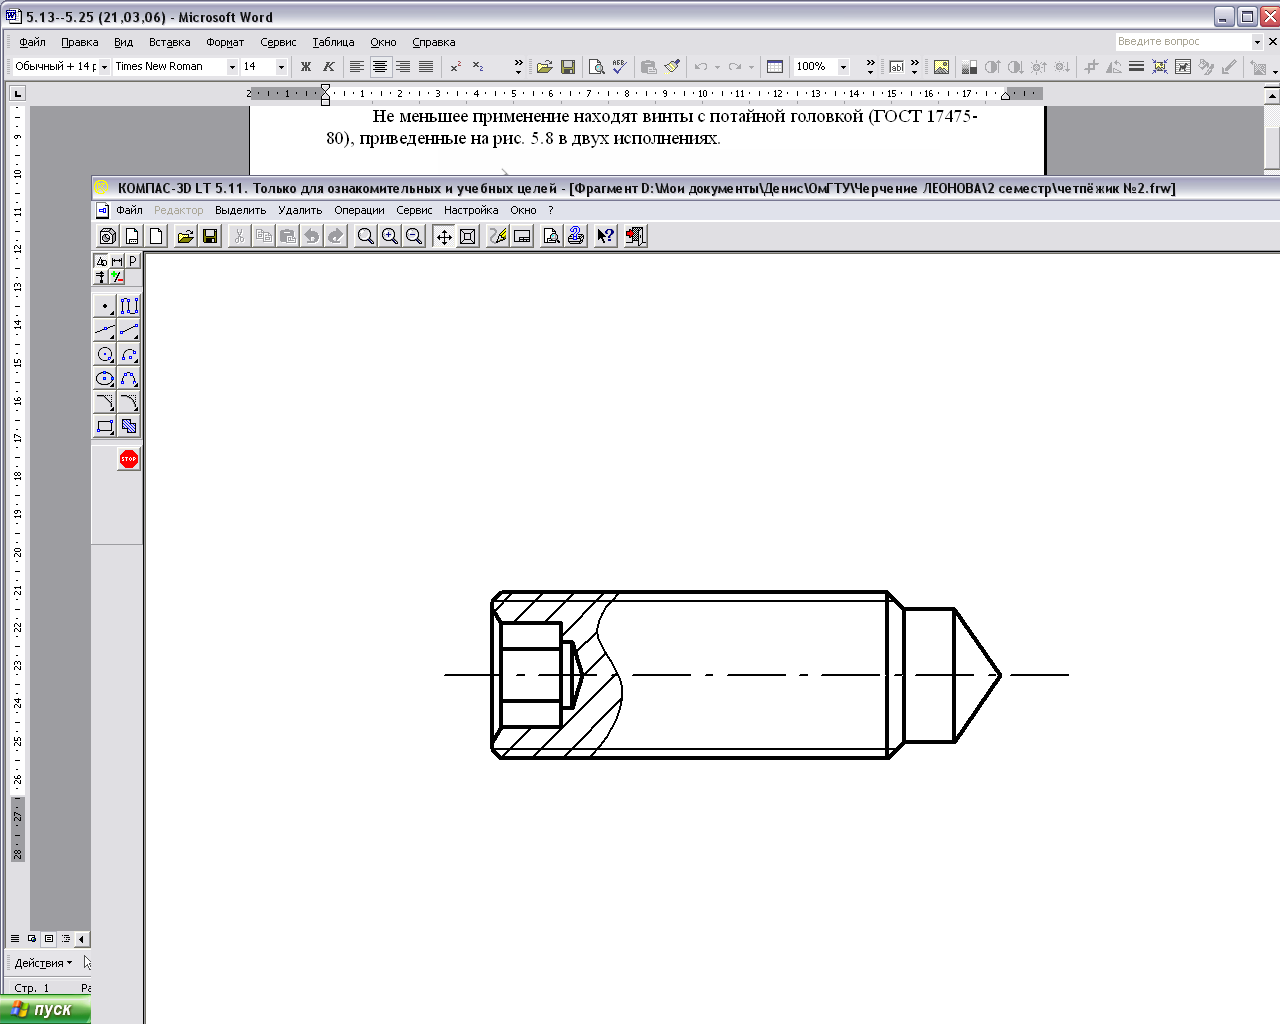The width and height of the screenshot is (1280, 1024).
Task: Click Word's insert picture button
Action: 941,67
